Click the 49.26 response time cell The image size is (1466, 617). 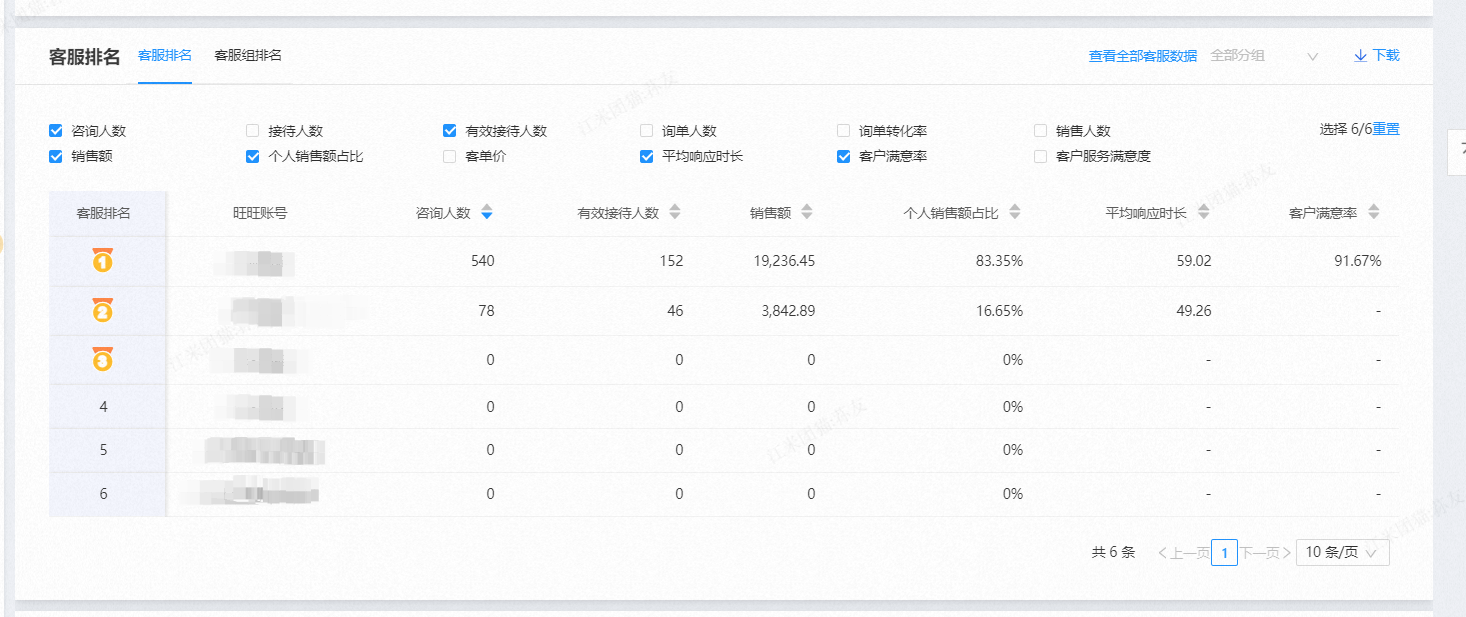coord(1195,311)
